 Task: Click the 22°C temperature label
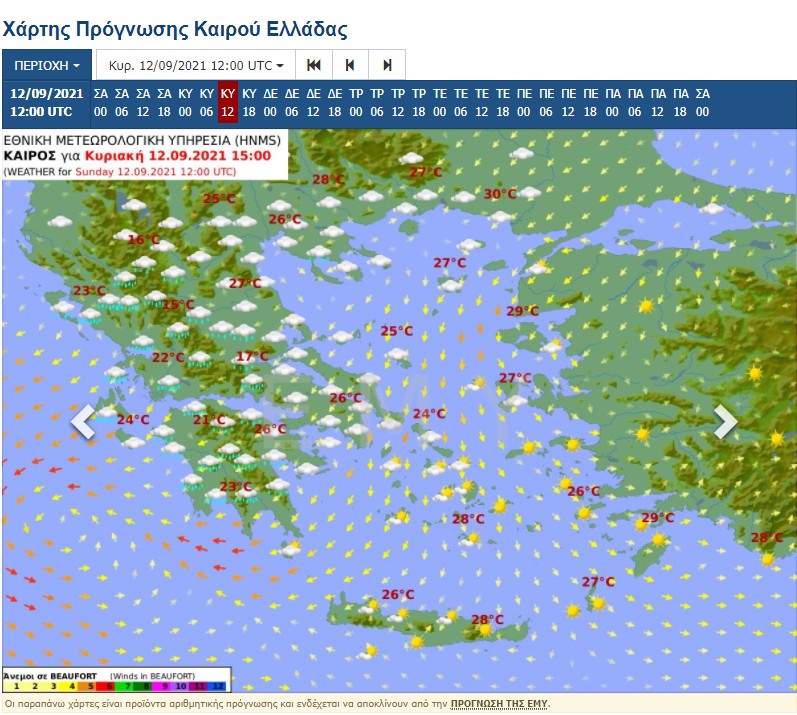(168, 357)
